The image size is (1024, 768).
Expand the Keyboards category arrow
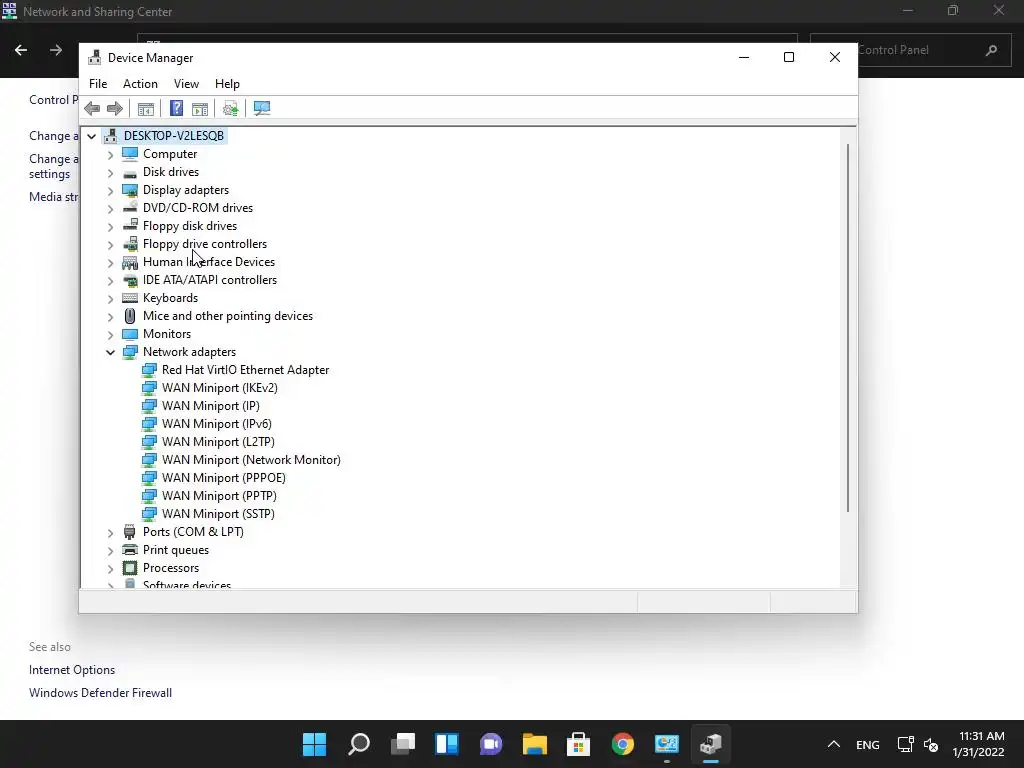(110, 299)
